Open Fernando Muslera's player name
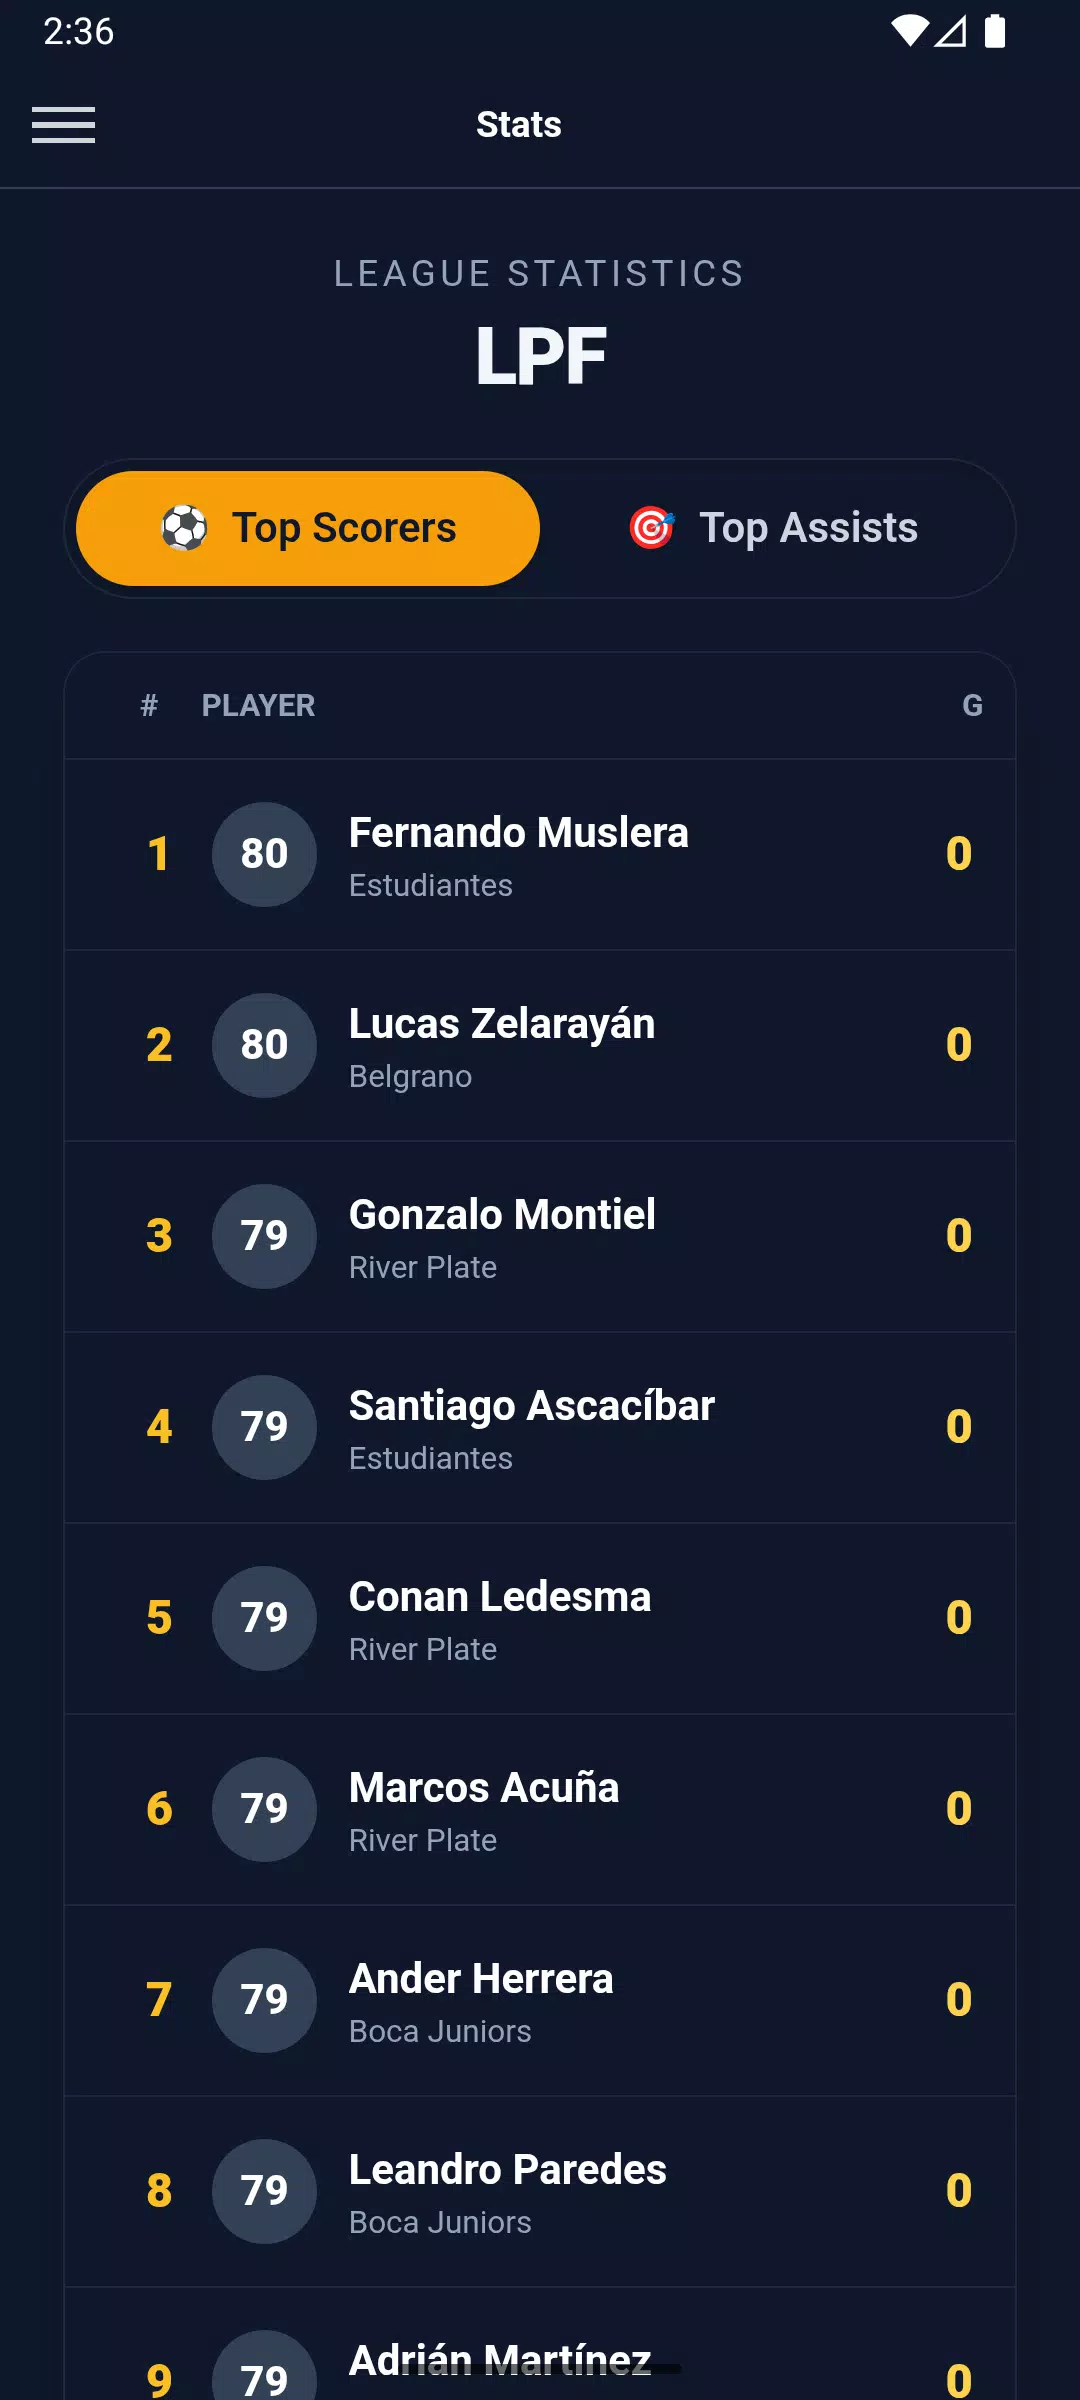 [518, 833]
